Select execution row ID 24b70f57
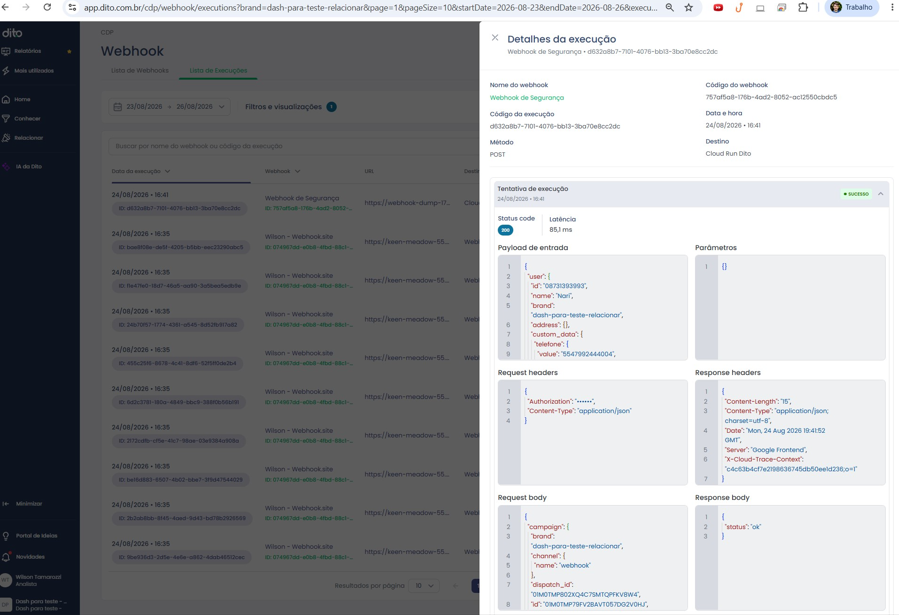899x615 pixels. tap(177, 325)
